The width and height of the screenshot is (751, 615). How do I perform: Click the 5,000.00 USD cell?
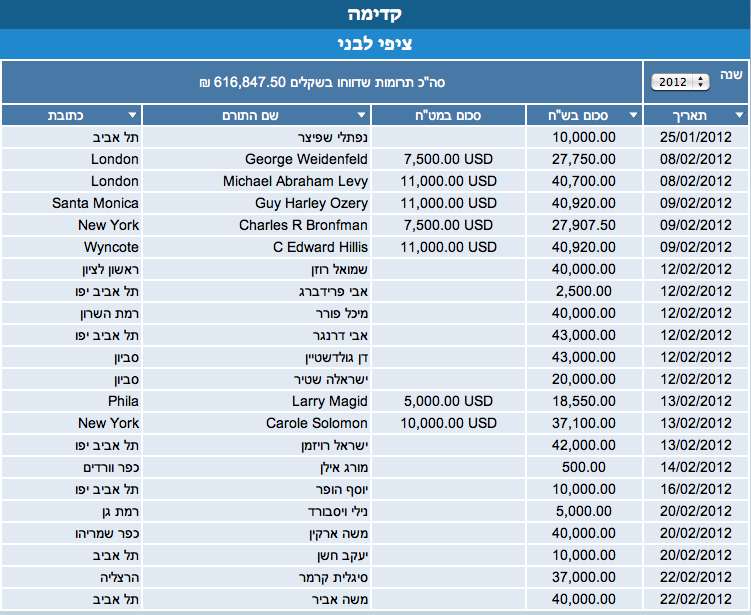[448, 401]
